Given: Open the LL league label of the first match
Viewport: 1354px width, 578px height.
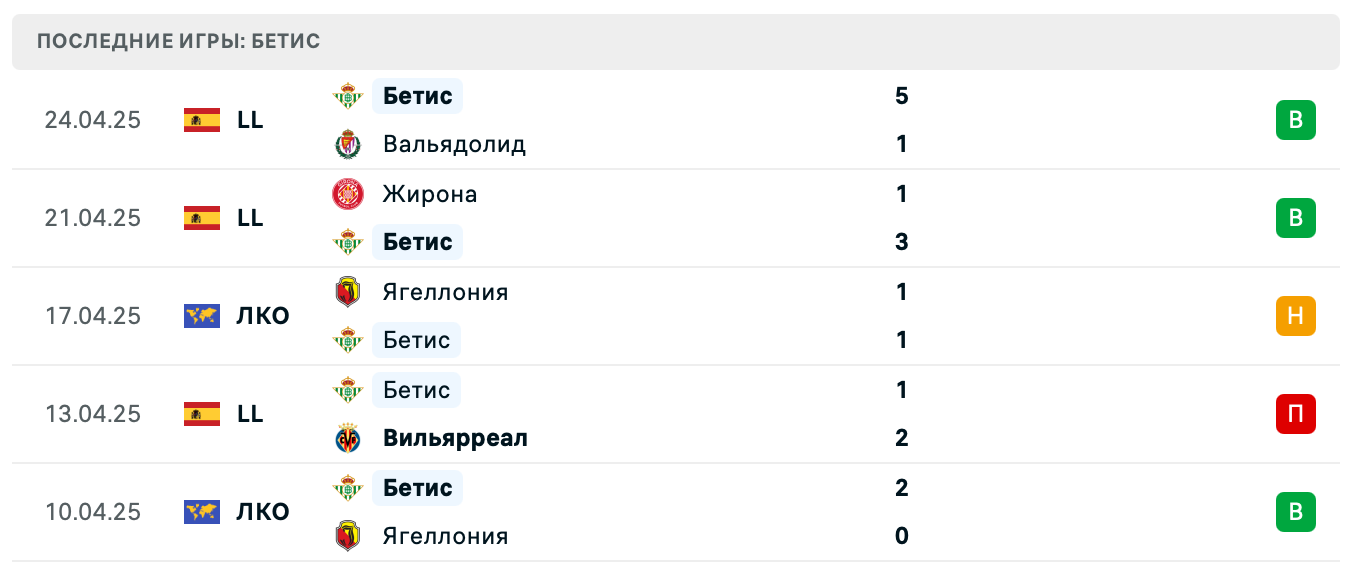Looking at the screenshot, I should click(x=250, y=119).
